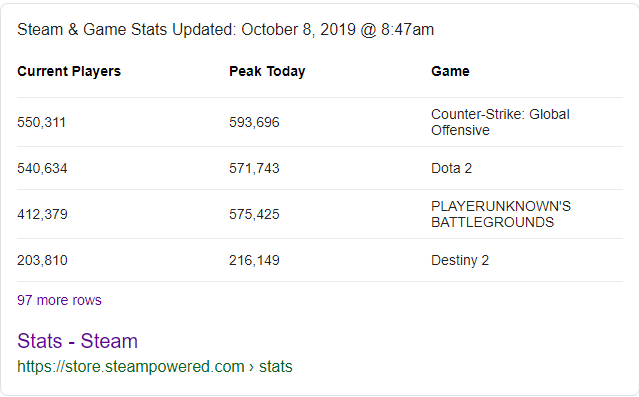Select the PLAYERUNKNOWN'S BATTLEGROUNDS game cell
The width and height of the screenshot is (639, 397).
tap(501, 214)
